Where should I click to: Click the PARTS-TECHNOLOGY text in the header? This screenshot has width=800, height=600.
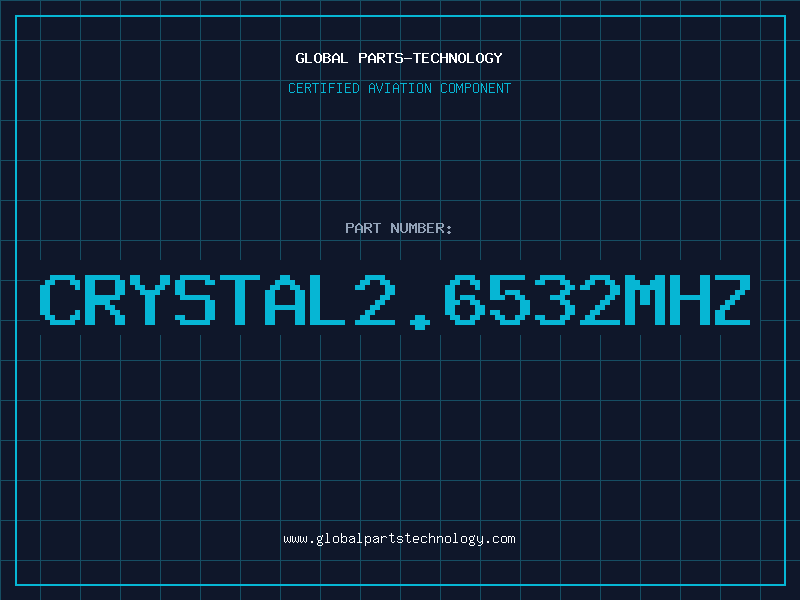(430, 58)
